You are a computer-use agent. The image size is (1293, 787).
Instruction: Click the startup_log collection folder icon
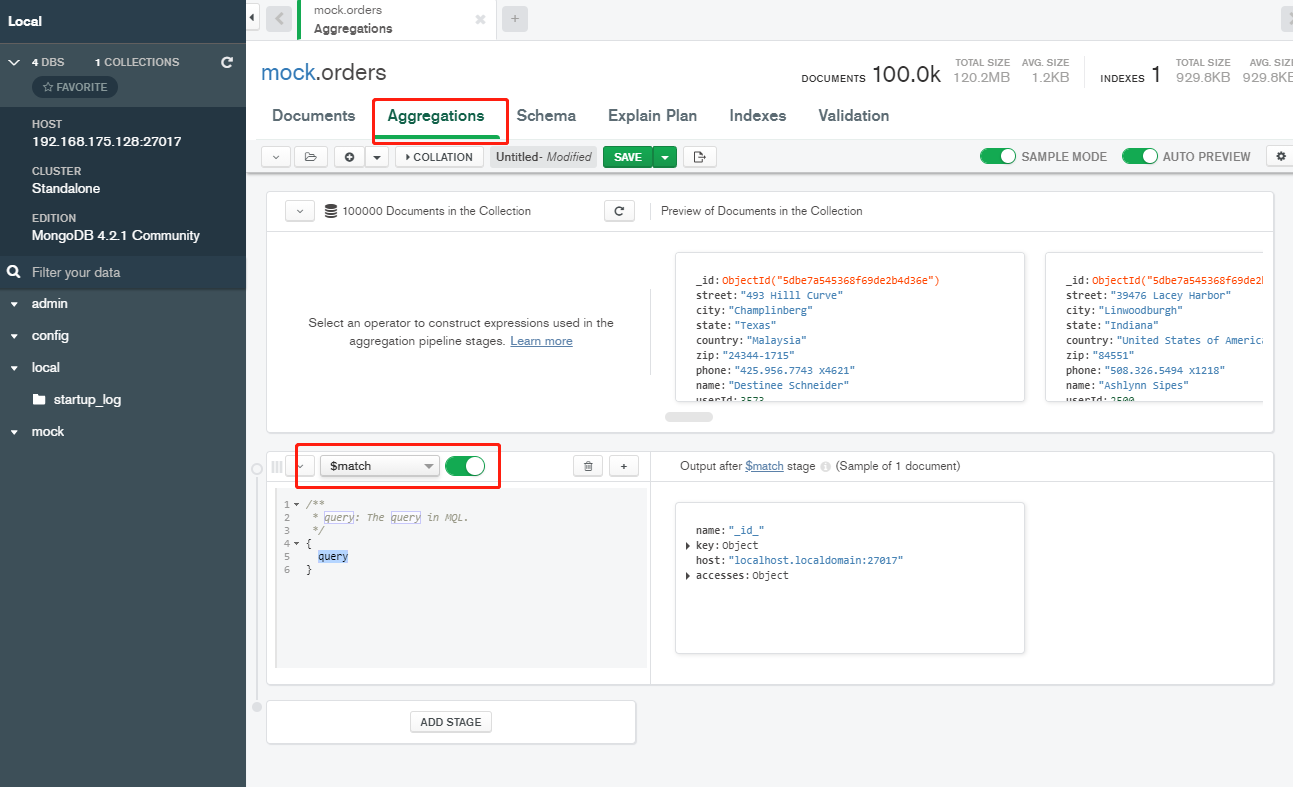click(39, 399)
